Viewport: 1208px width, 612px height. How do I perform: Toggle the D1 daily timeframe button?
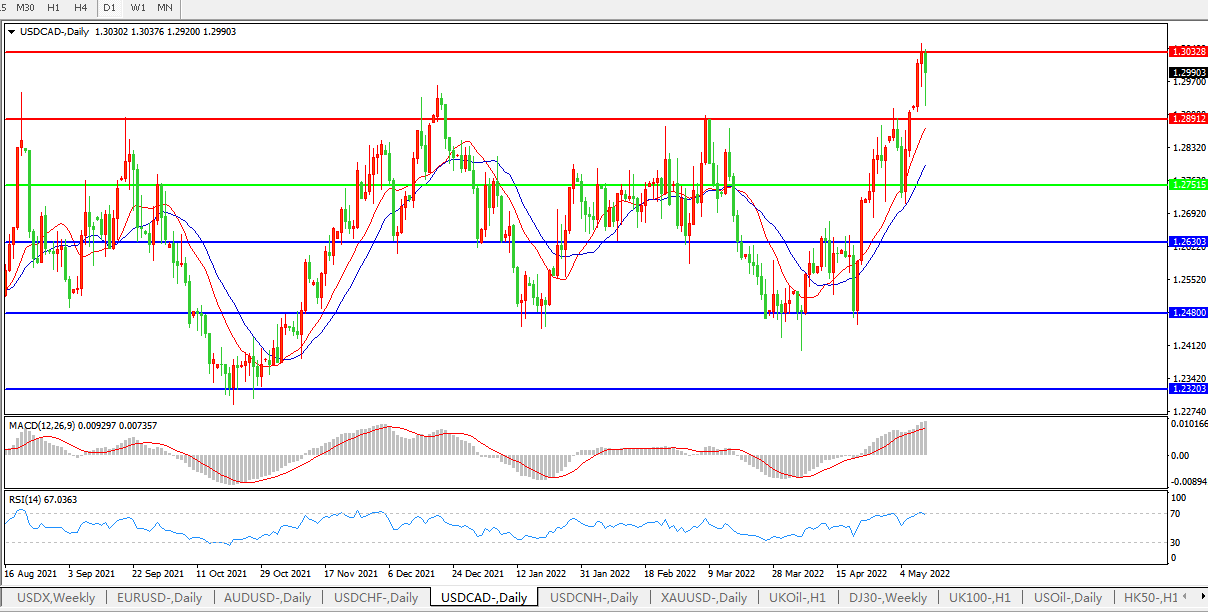tap(110, 8)
